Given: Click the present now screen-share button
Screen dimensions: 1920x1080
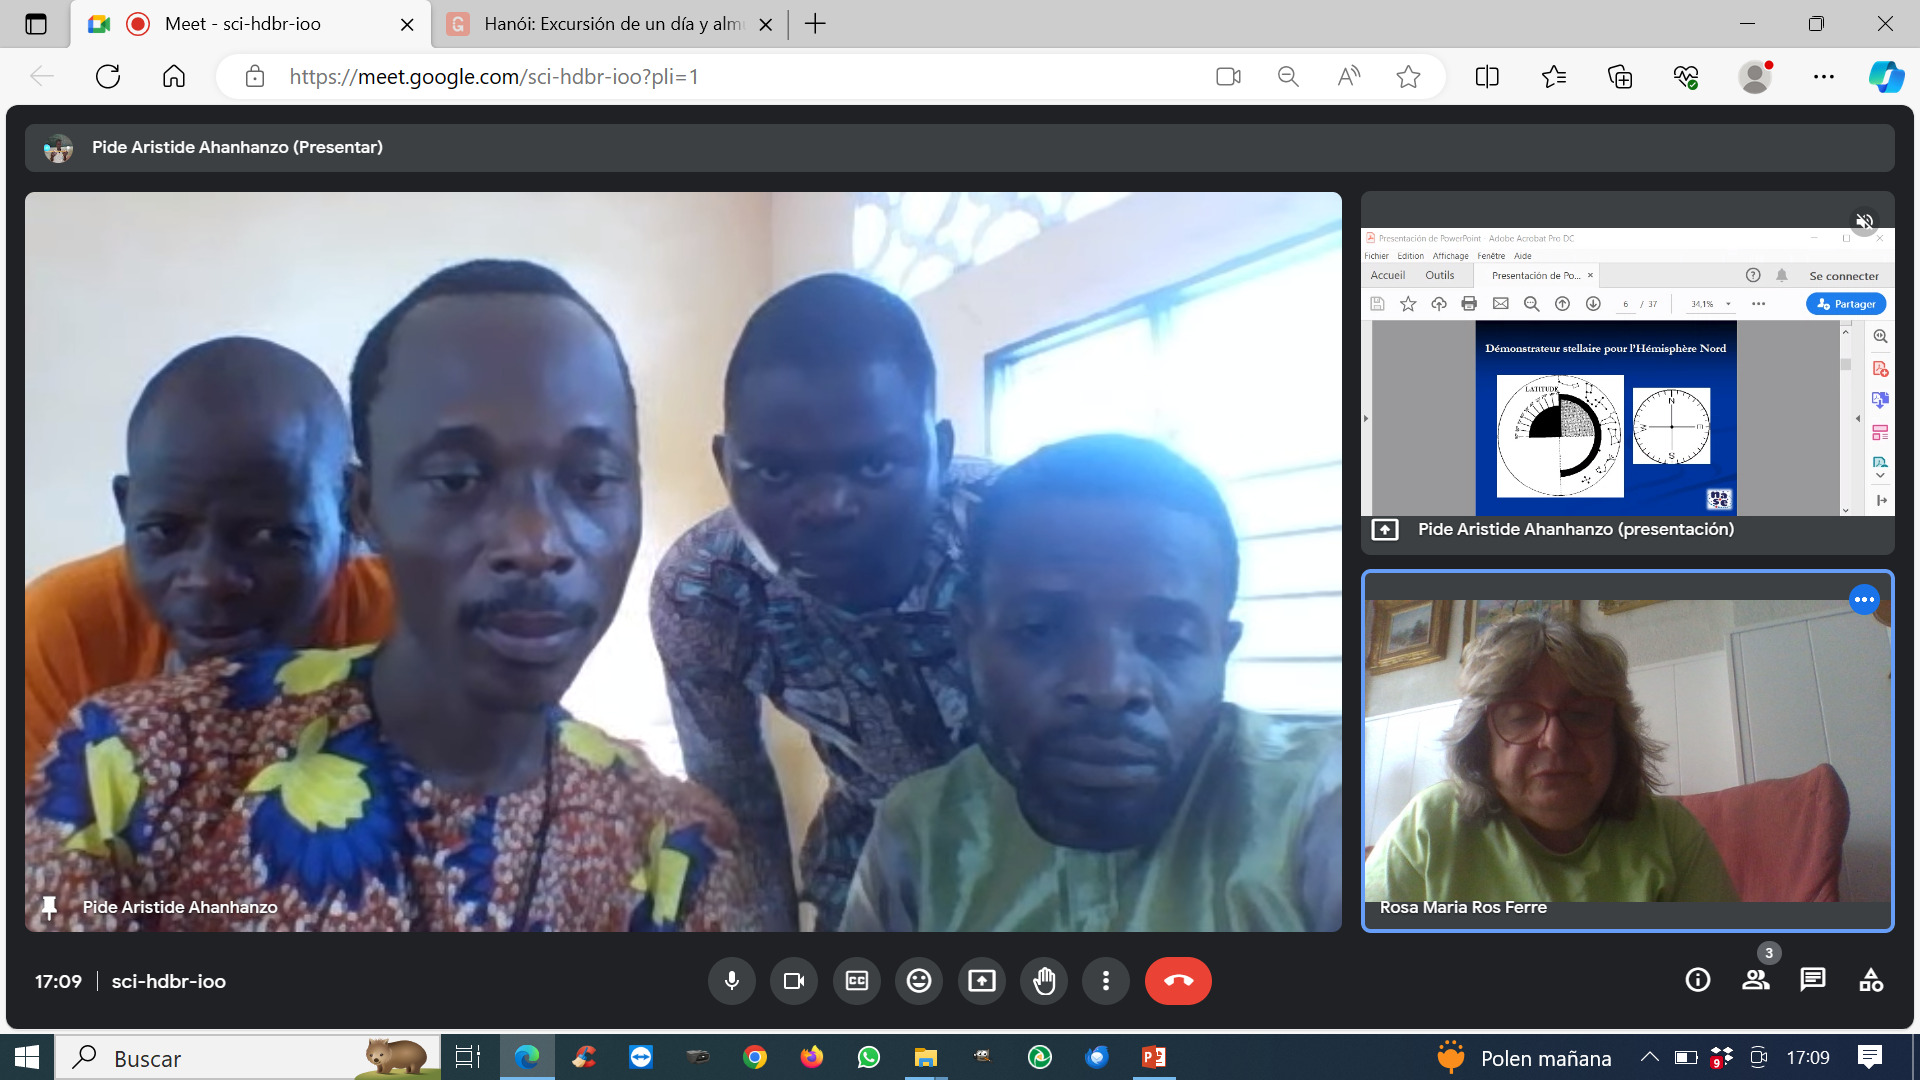Looking at the screenshot, I should [982, 981].
